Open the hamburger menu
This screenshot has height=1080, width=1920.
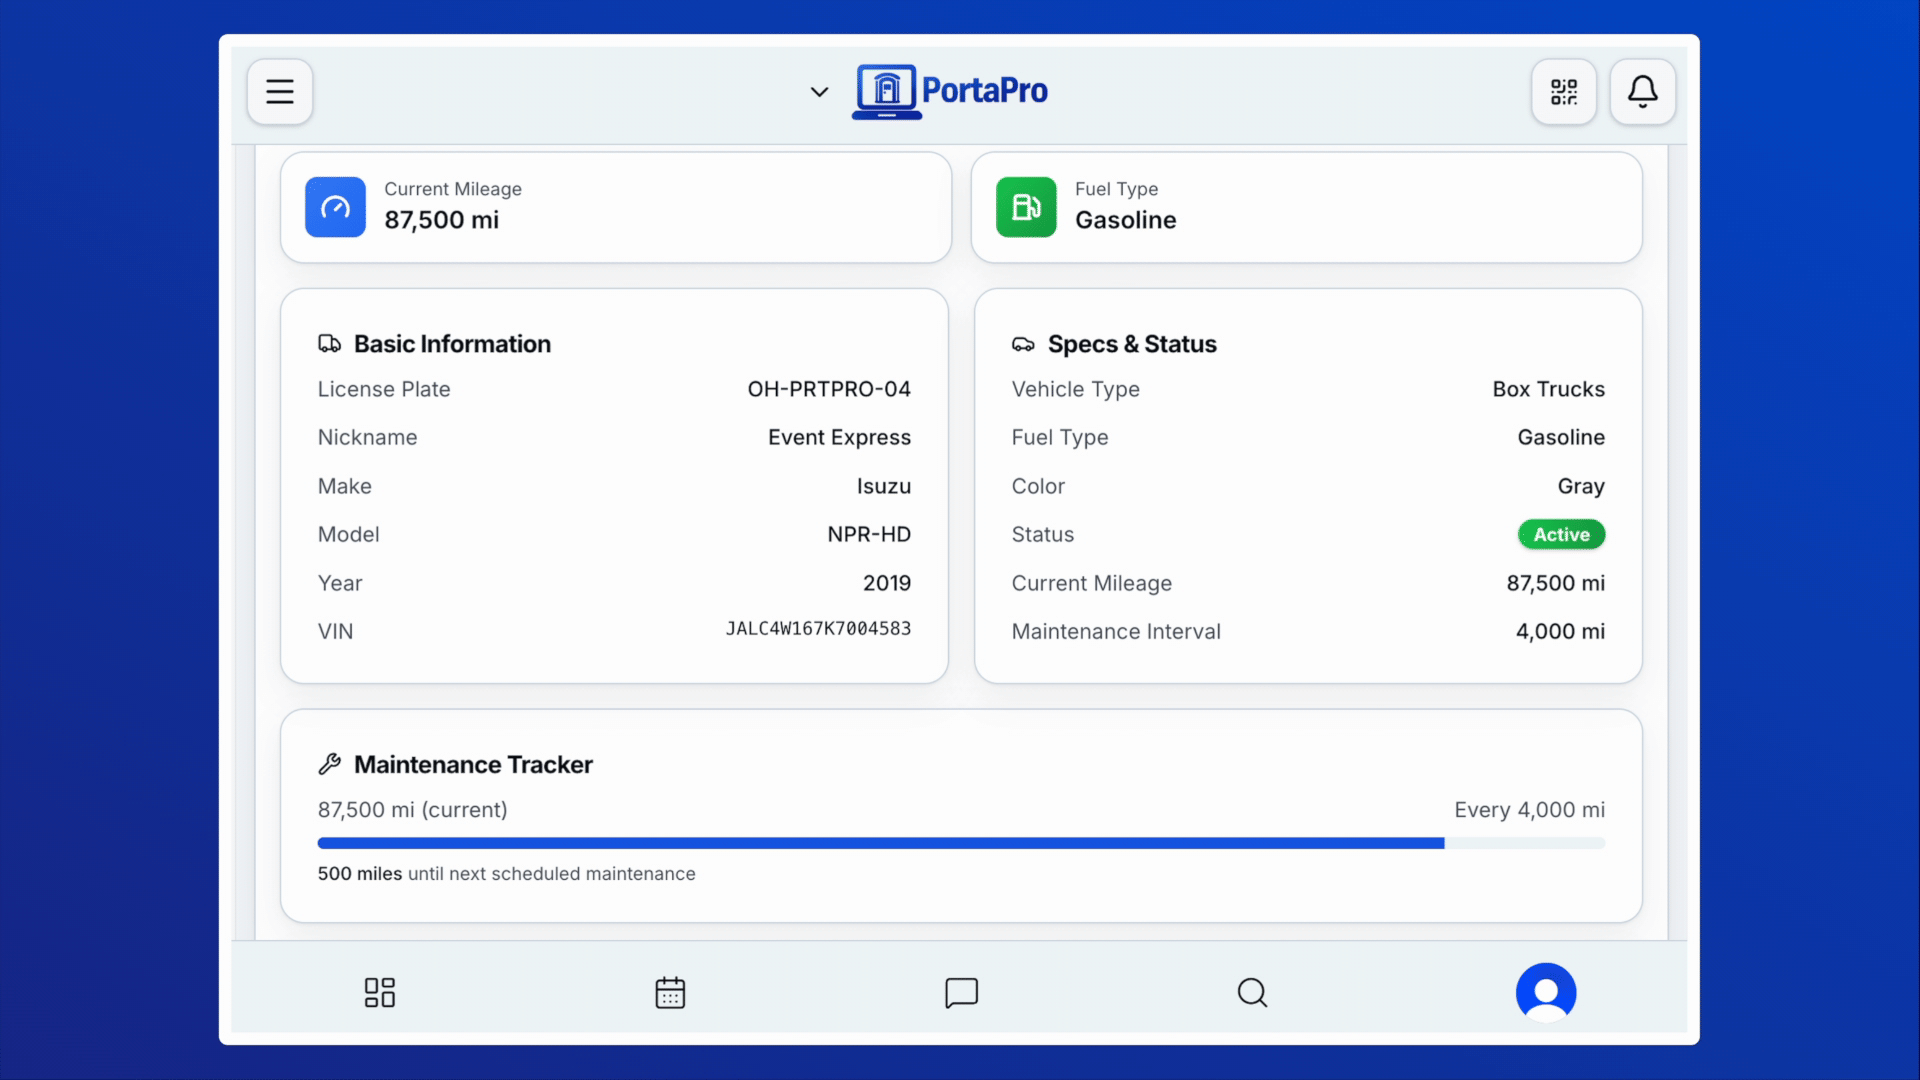pyautogui.click(x=280, y=92)
